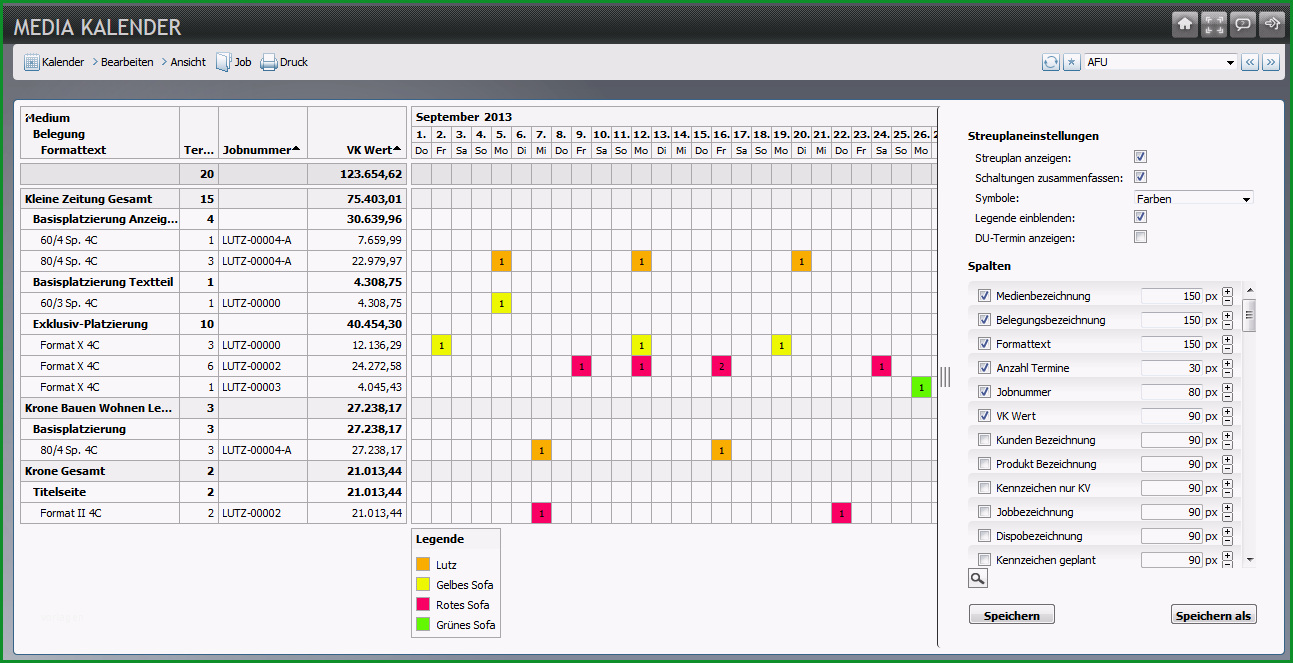Toggle fullscreen view icon

1214,25
